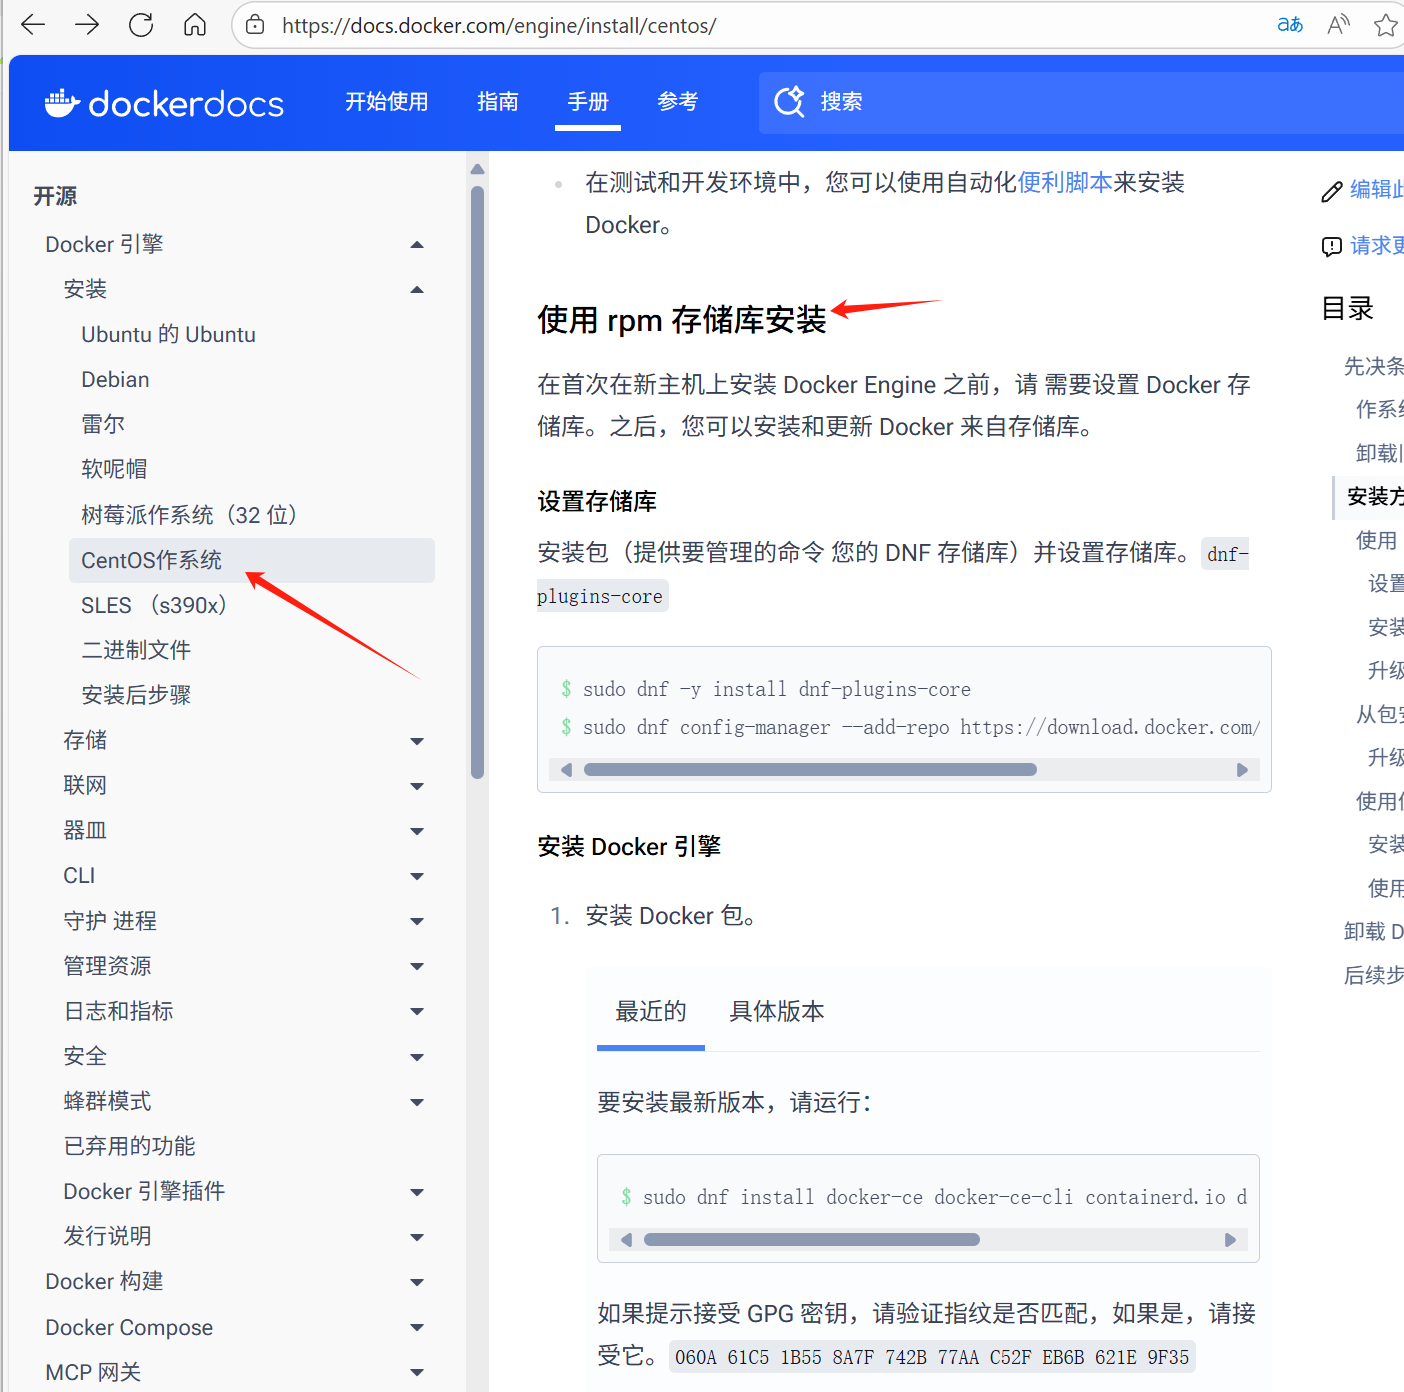The height and width of the screenshot is (1392, 1404).
Task: Click the favorites star icon
Action: pos(1386,25)
